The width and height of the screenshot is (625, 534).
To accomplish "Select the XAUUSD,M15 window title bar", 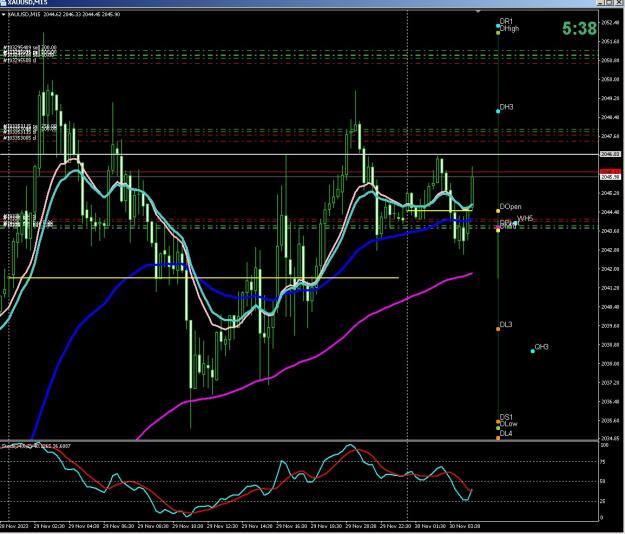I will pos(299,2).
